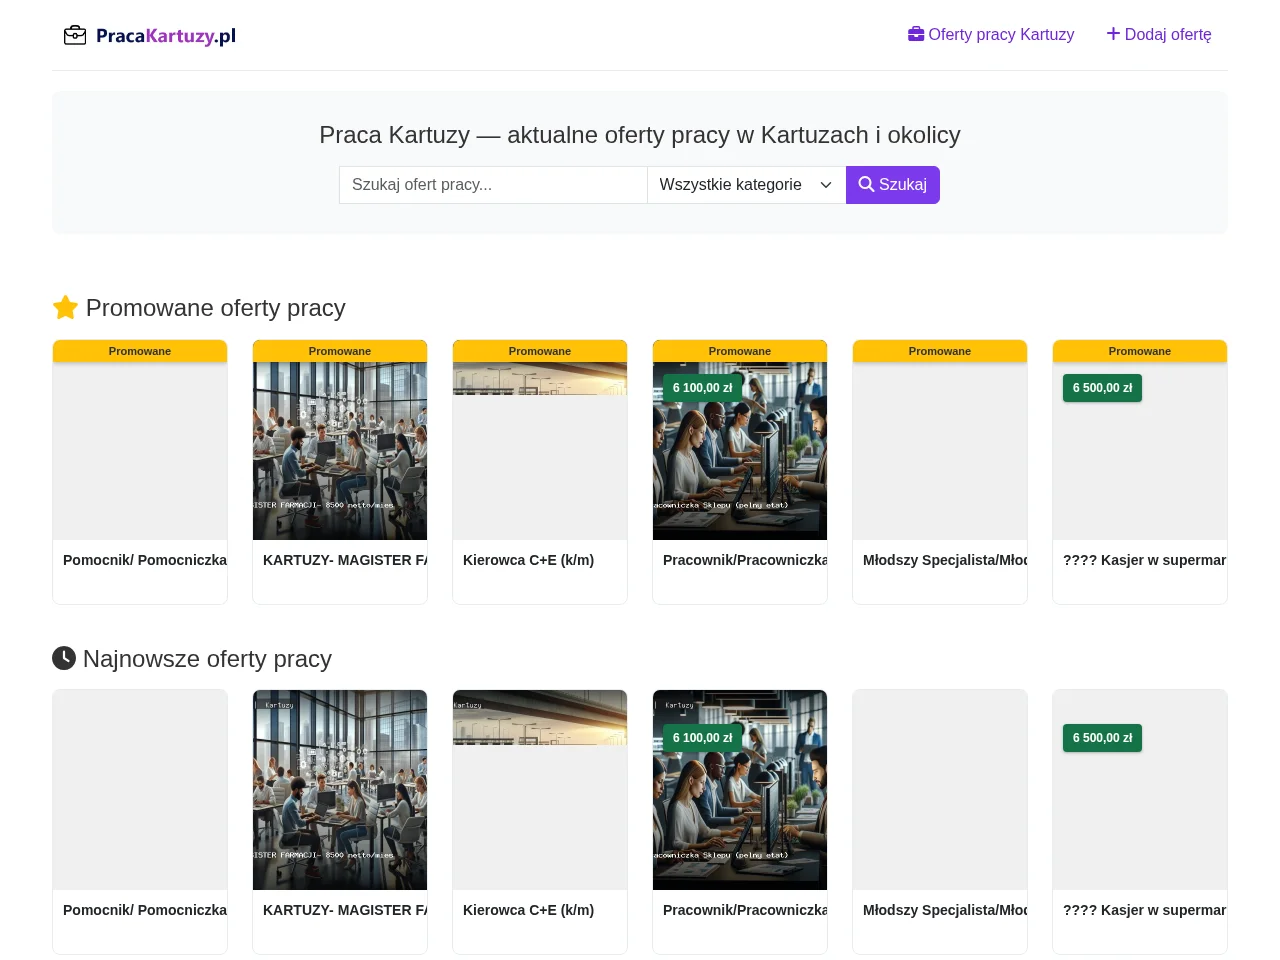Open newest Pomocnik/ Pomocniczka offer image
This screenshot has height=960, width=1280.
click(x=140, y=790)
